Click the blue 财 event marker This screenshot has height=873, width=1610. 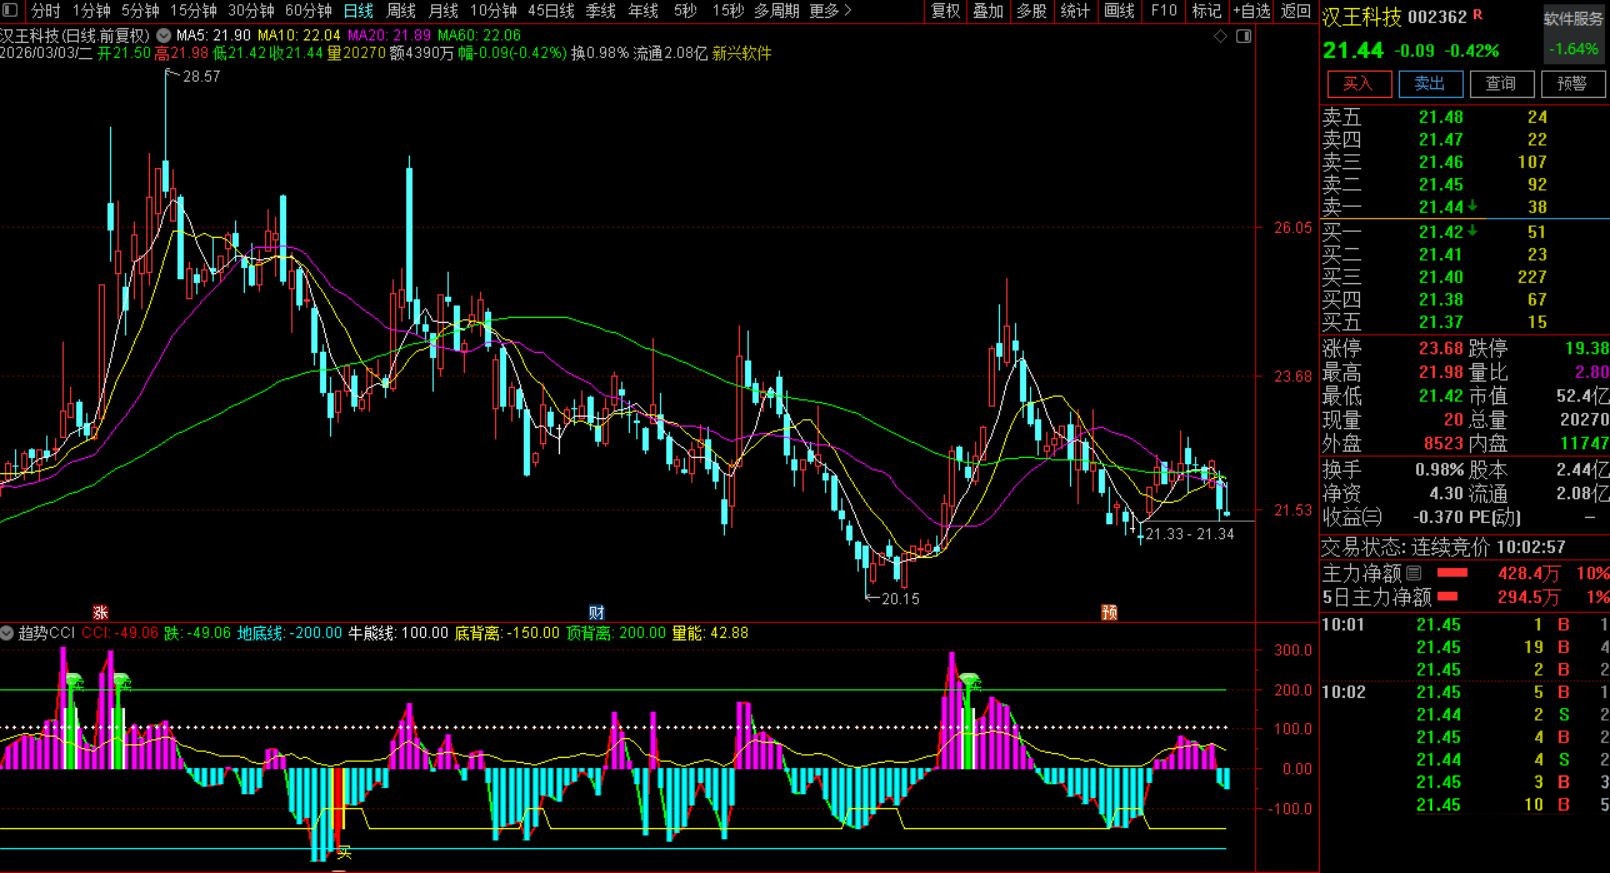(x=596, y=612)
